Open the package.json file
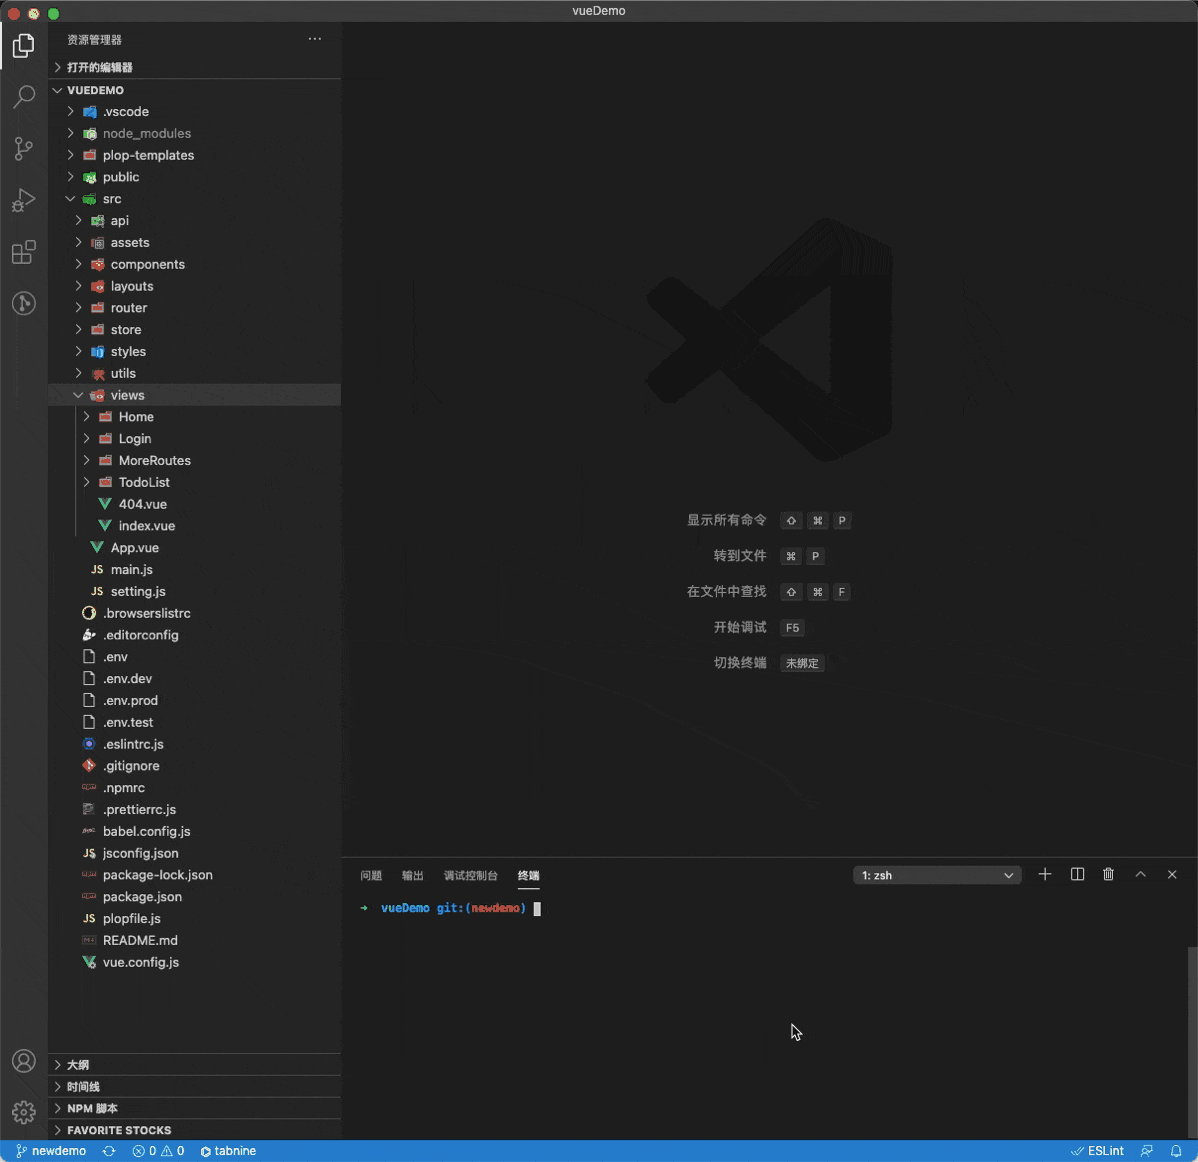This screenshot has height=1162, width=1198. point(195,896)
